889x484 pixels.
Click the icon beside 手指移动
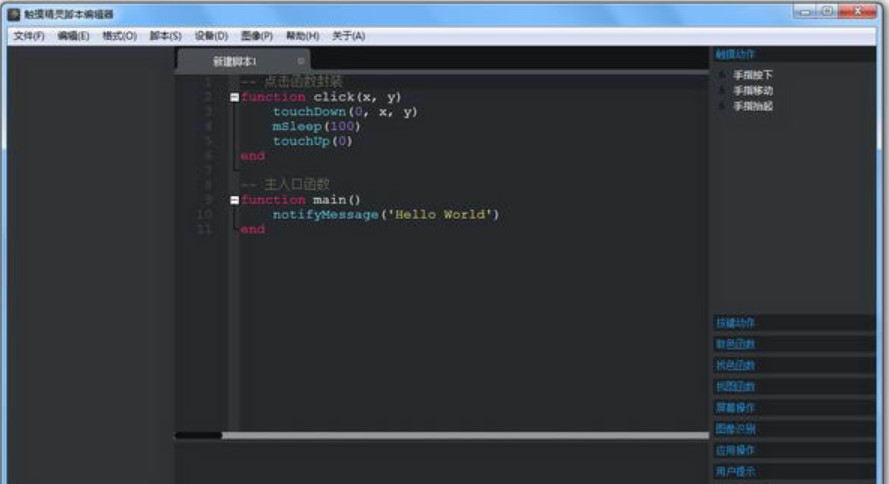pyautogui.click(x=722, y=91)
